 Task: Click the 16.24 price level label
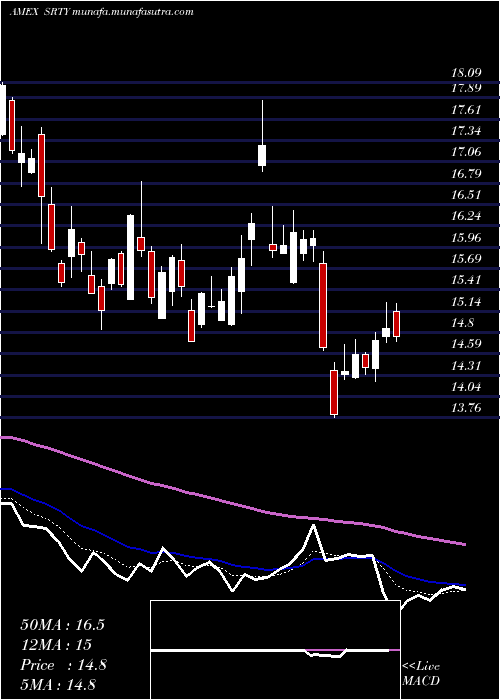click(467, 217)
